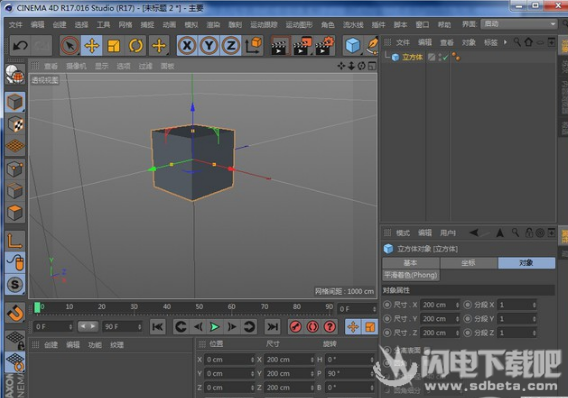Image resolution: width=568 pixels, height=398 pixels.
Task: Click the 平滑着色(Phong) button
Action: pyautogui.click(x=411, y=275)
